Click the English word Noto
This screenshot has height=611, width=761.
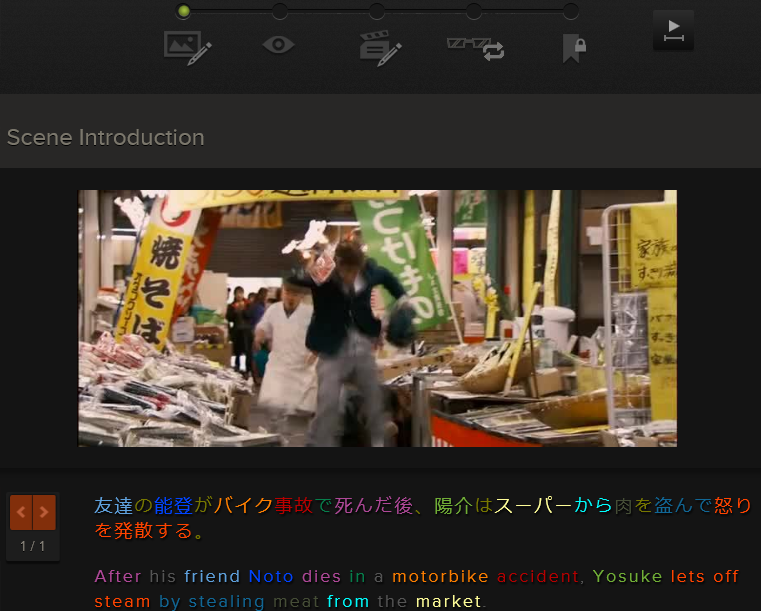tap(271, 577)
